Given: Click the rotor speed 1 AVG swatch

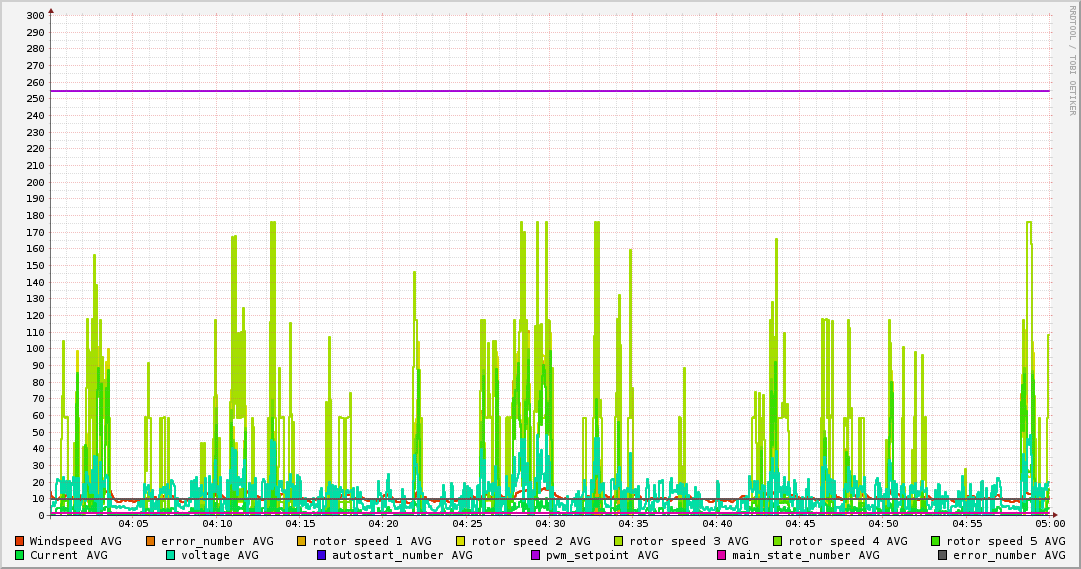Looking at the screenshot, I should click(x=303, y=541).
